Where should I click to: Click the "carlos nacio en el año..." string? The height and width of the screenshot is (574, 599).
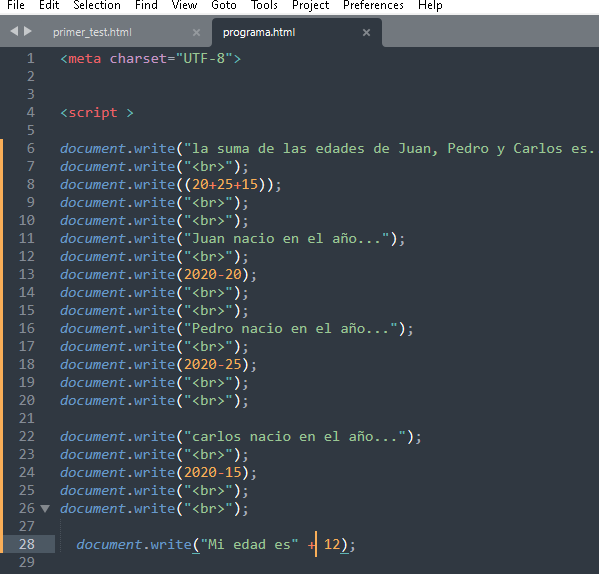tap(295, 437)
